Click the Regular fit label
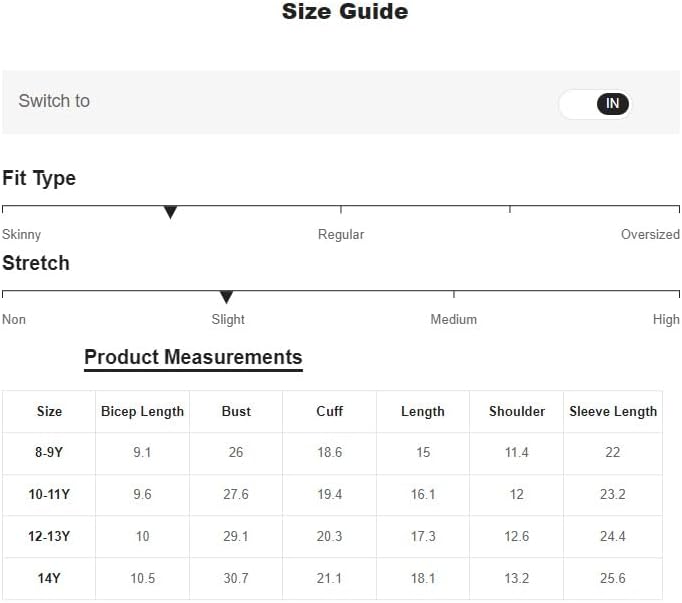The height and width of the screenshot is (603, 682). 341,234
